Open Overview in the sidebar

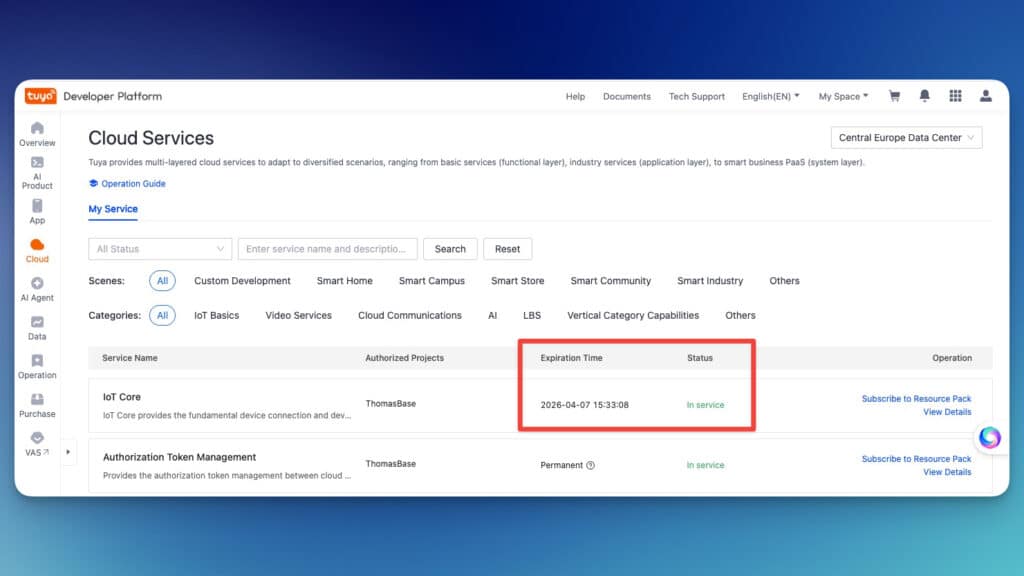coord(37,134)
